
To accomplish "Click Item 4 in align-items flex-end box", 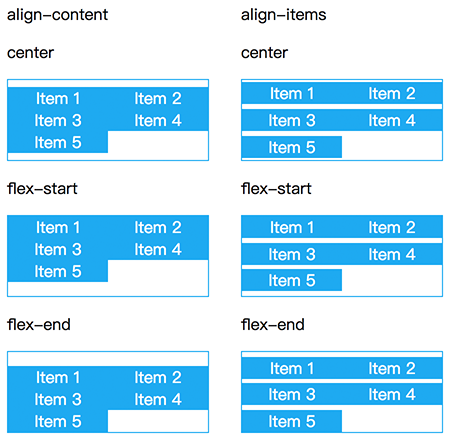I will tap(392, 394).
